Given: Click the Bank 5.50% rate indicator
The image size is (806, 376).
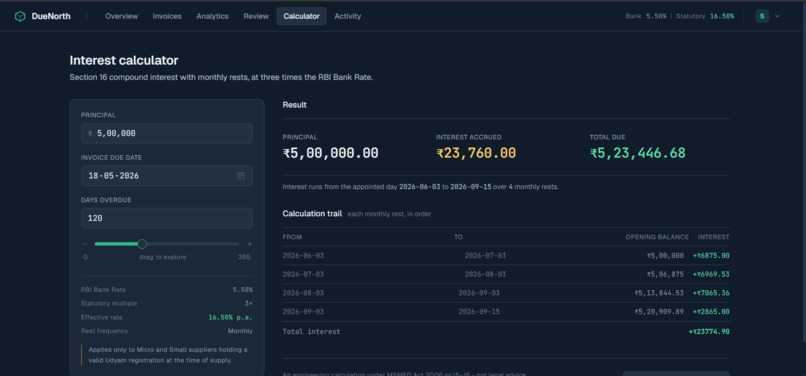Looking at the screenshot, I should (646, 16).
